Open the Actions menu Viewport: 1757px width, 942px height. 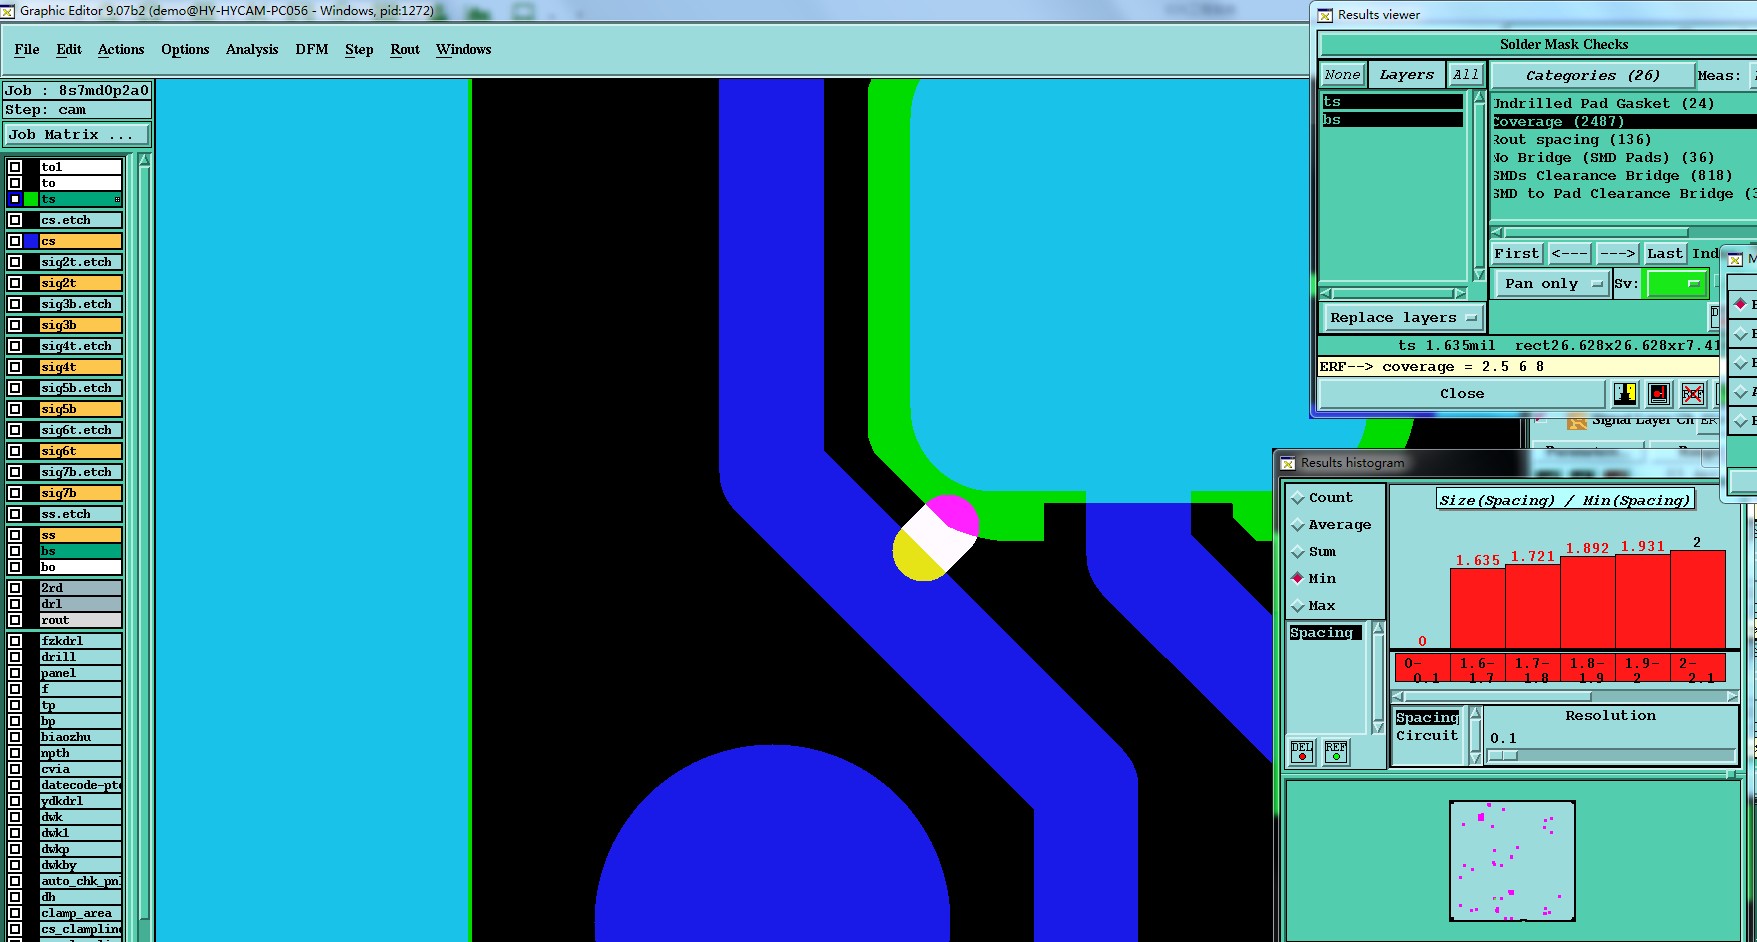point(121,49)
